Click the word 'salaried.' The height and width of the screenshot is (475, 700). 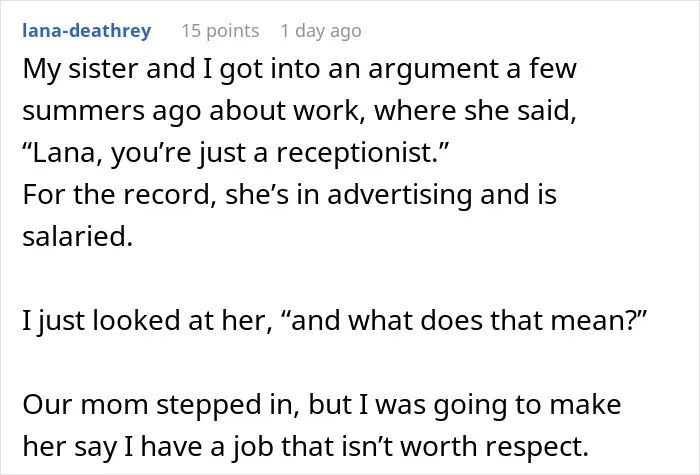coord(78,236)
